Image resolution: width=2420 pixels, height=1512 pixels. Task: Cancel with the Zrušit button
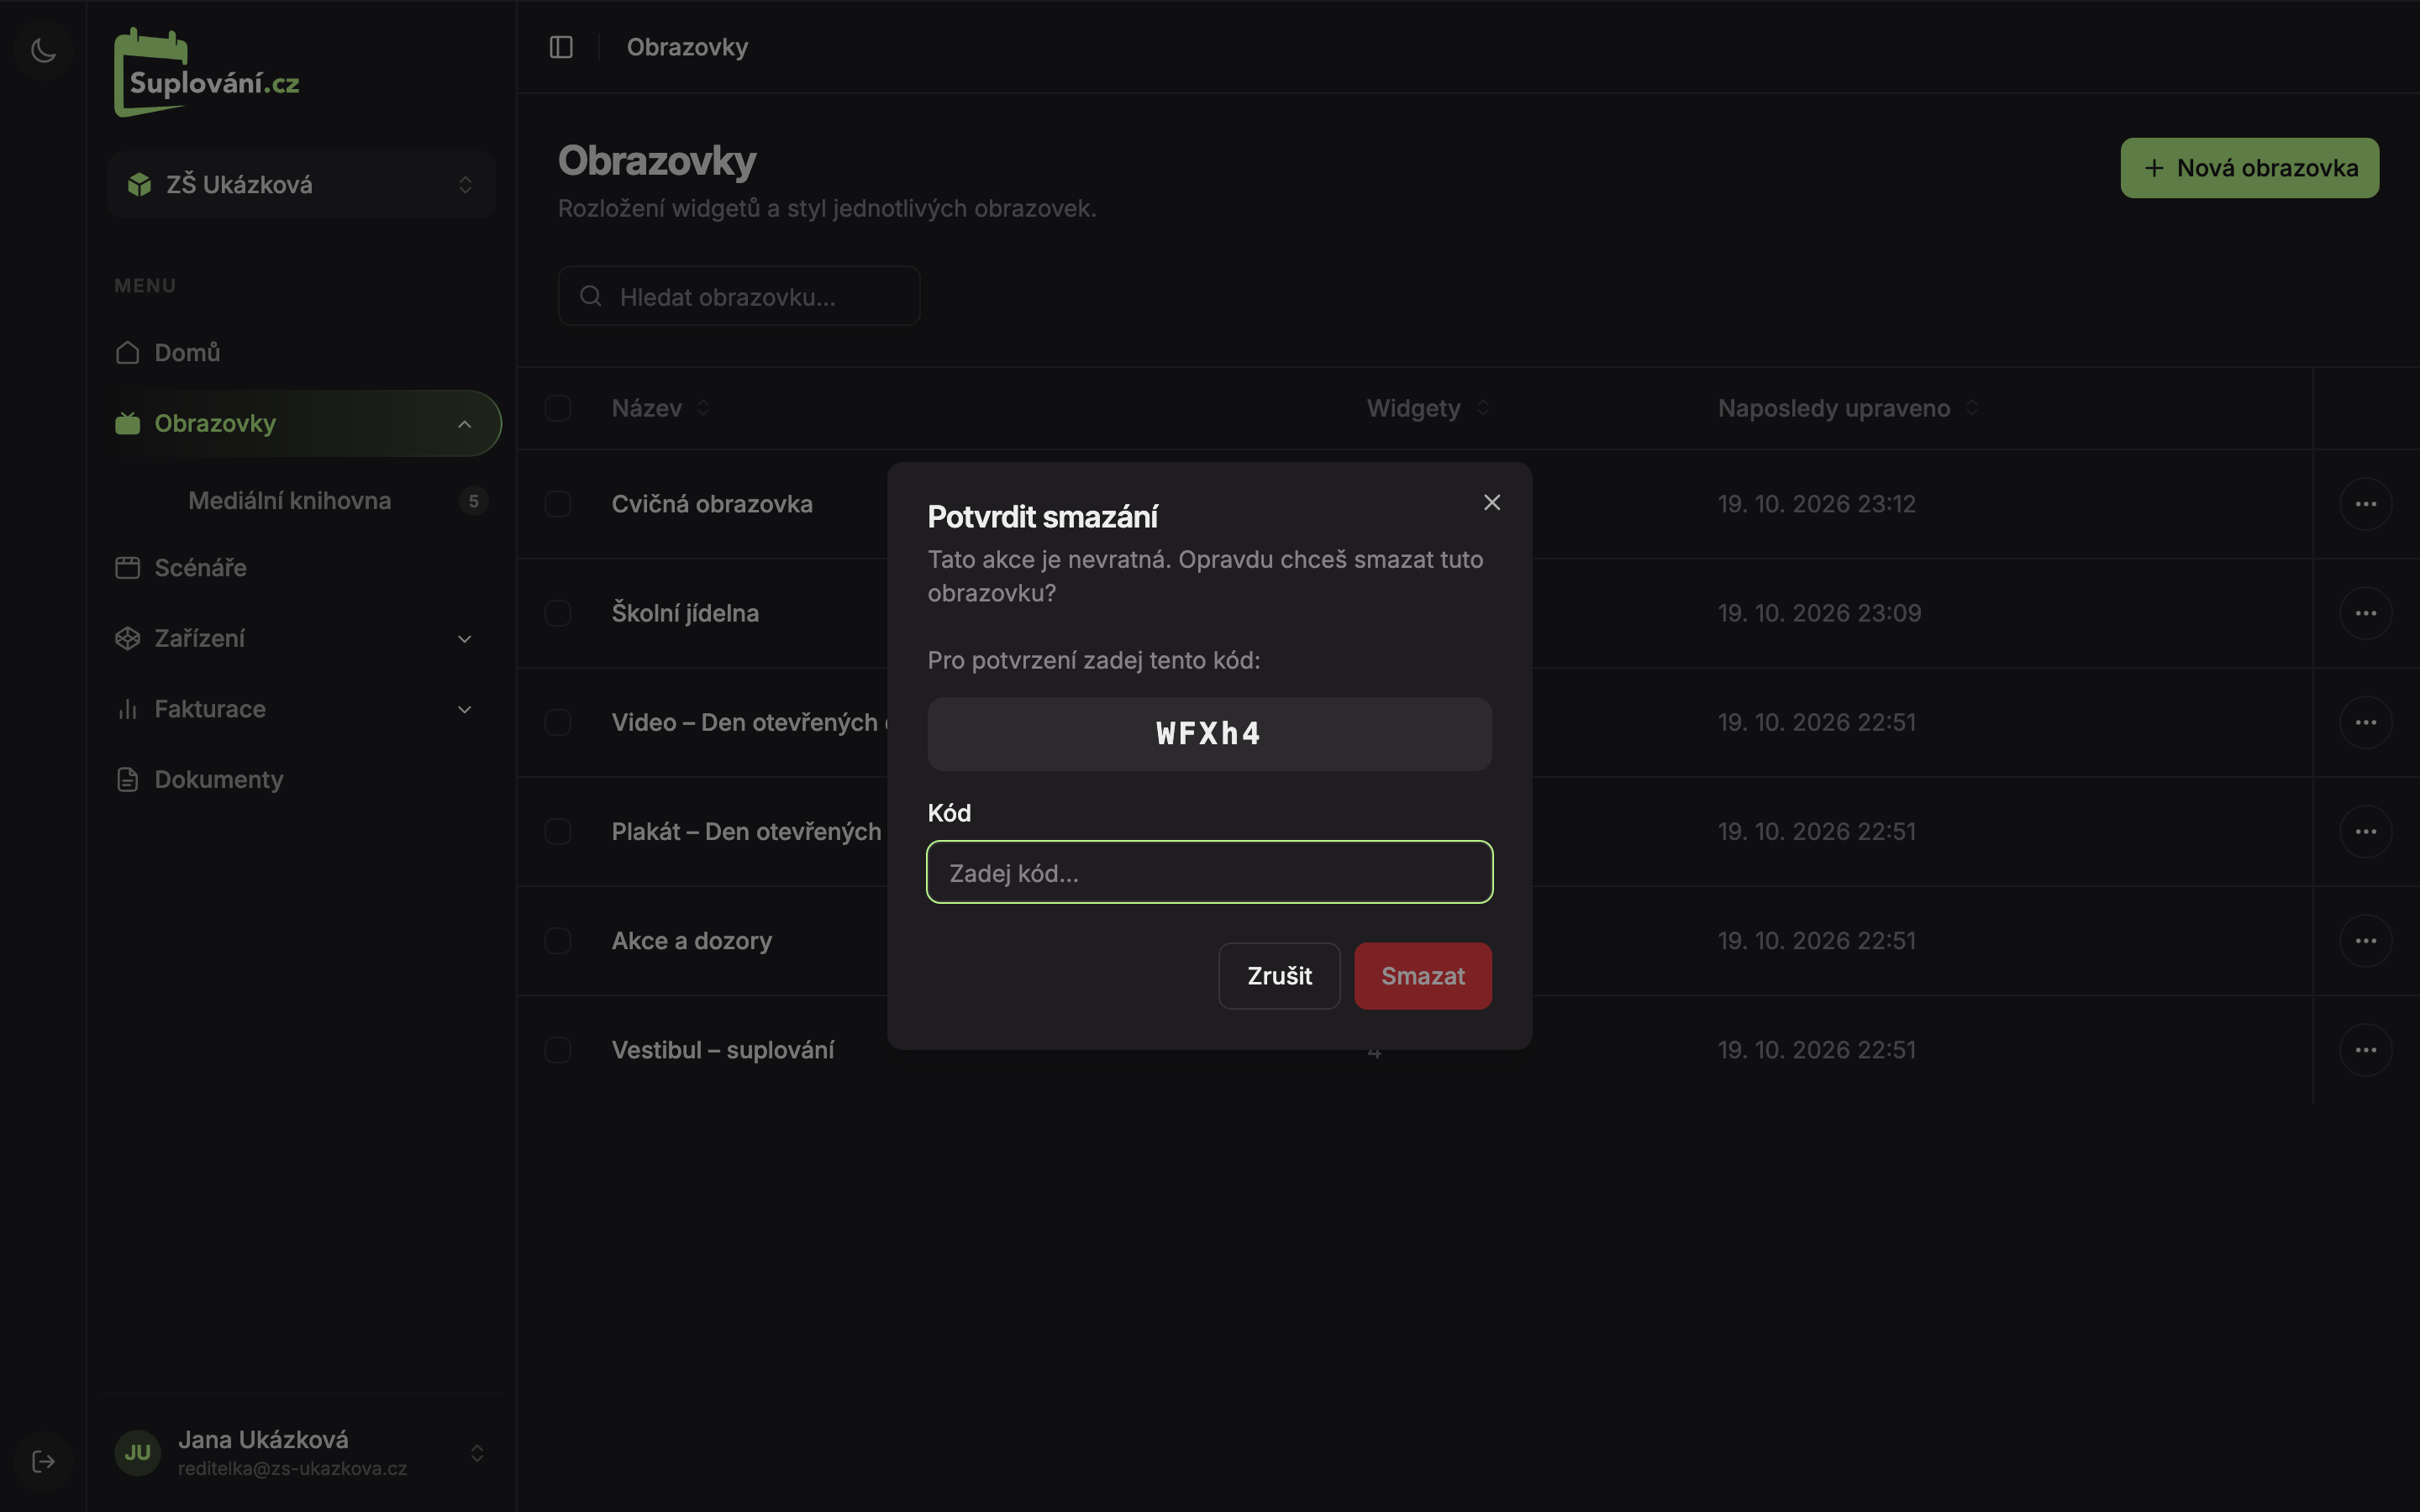1279,976
